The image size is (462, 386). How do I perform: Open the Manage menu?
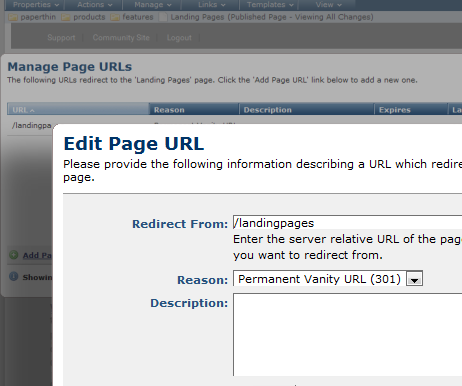point(153,5)
